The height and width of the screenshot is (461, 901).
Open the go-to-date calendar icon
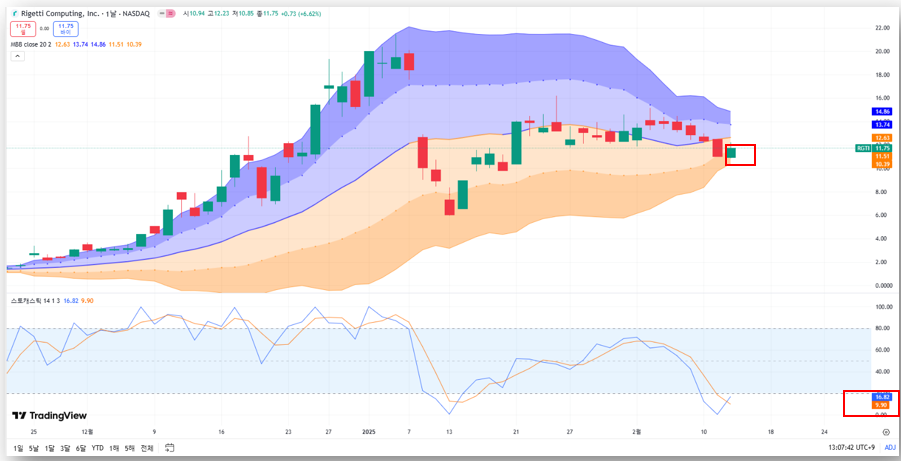[170, 448]
